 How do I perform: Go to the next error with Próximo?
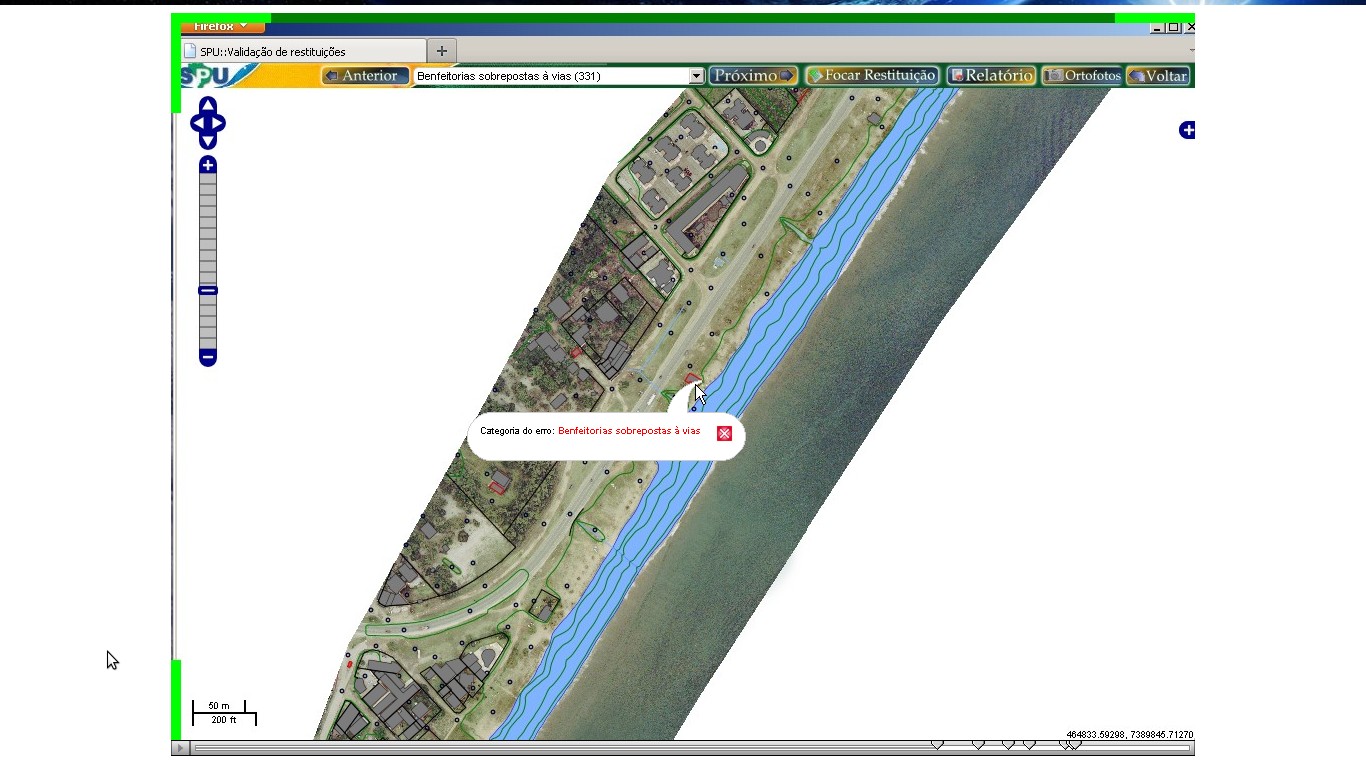754,76
